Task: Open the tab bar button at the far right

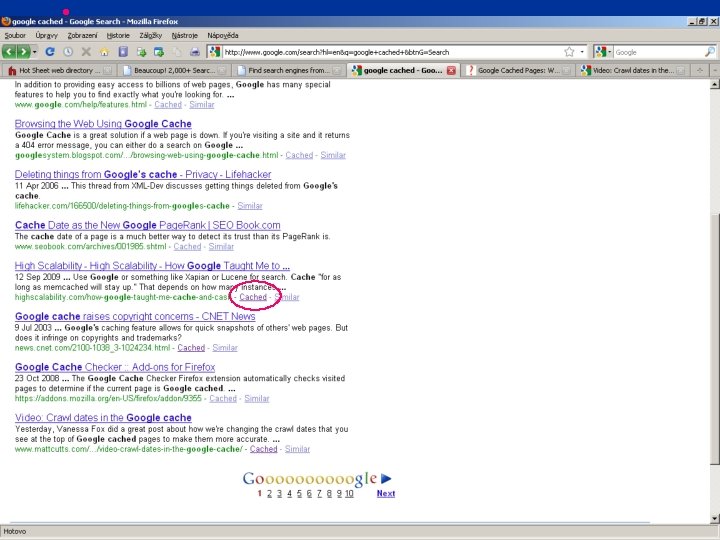Action: click(x=714, y=70)
